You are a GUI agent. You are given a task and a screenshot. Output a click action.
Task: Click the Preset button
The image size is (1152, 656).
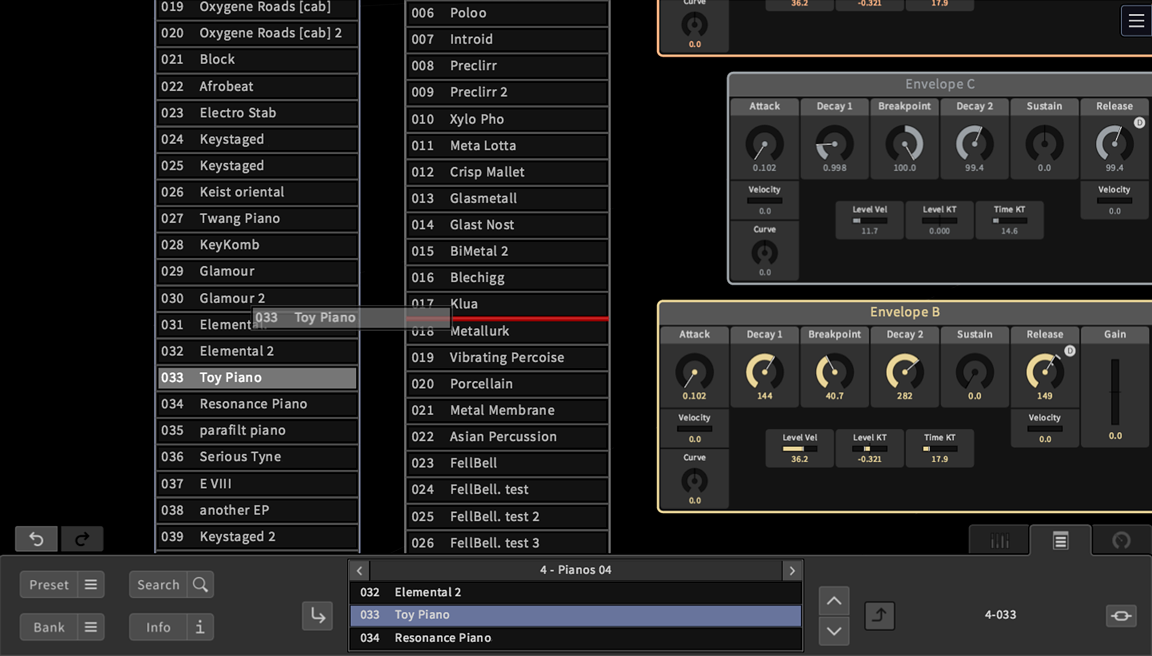(x=48, y=585)
